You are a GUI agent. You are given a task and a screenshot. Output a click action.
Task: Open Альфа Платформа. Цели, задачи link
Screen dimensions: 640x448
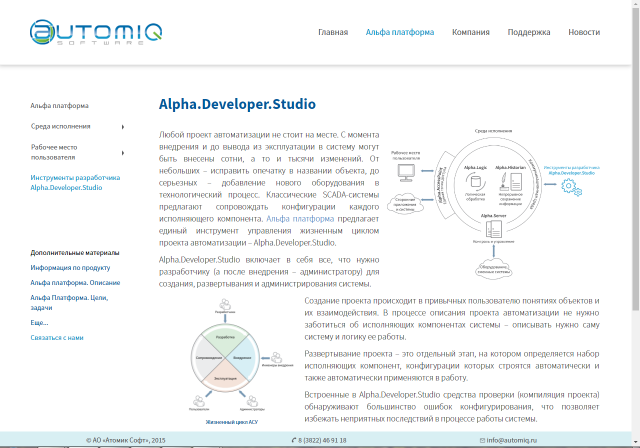(x=69, y=303)
